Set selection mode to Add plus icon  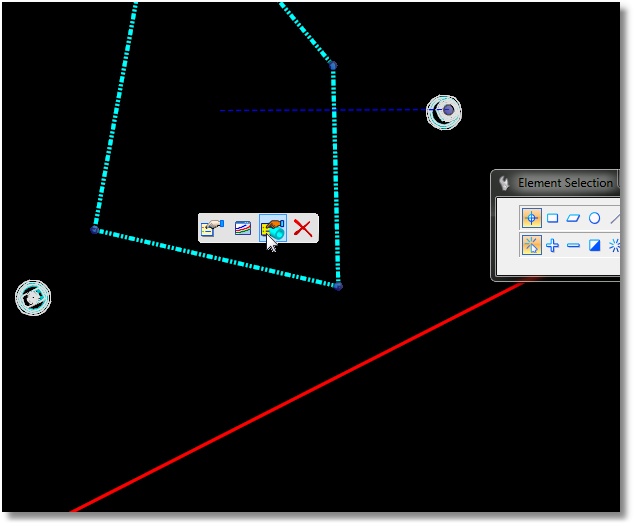pos(552,245)
